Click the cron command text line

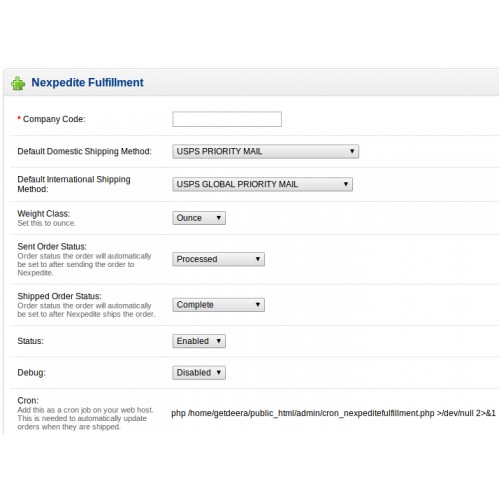coord(333,413)
